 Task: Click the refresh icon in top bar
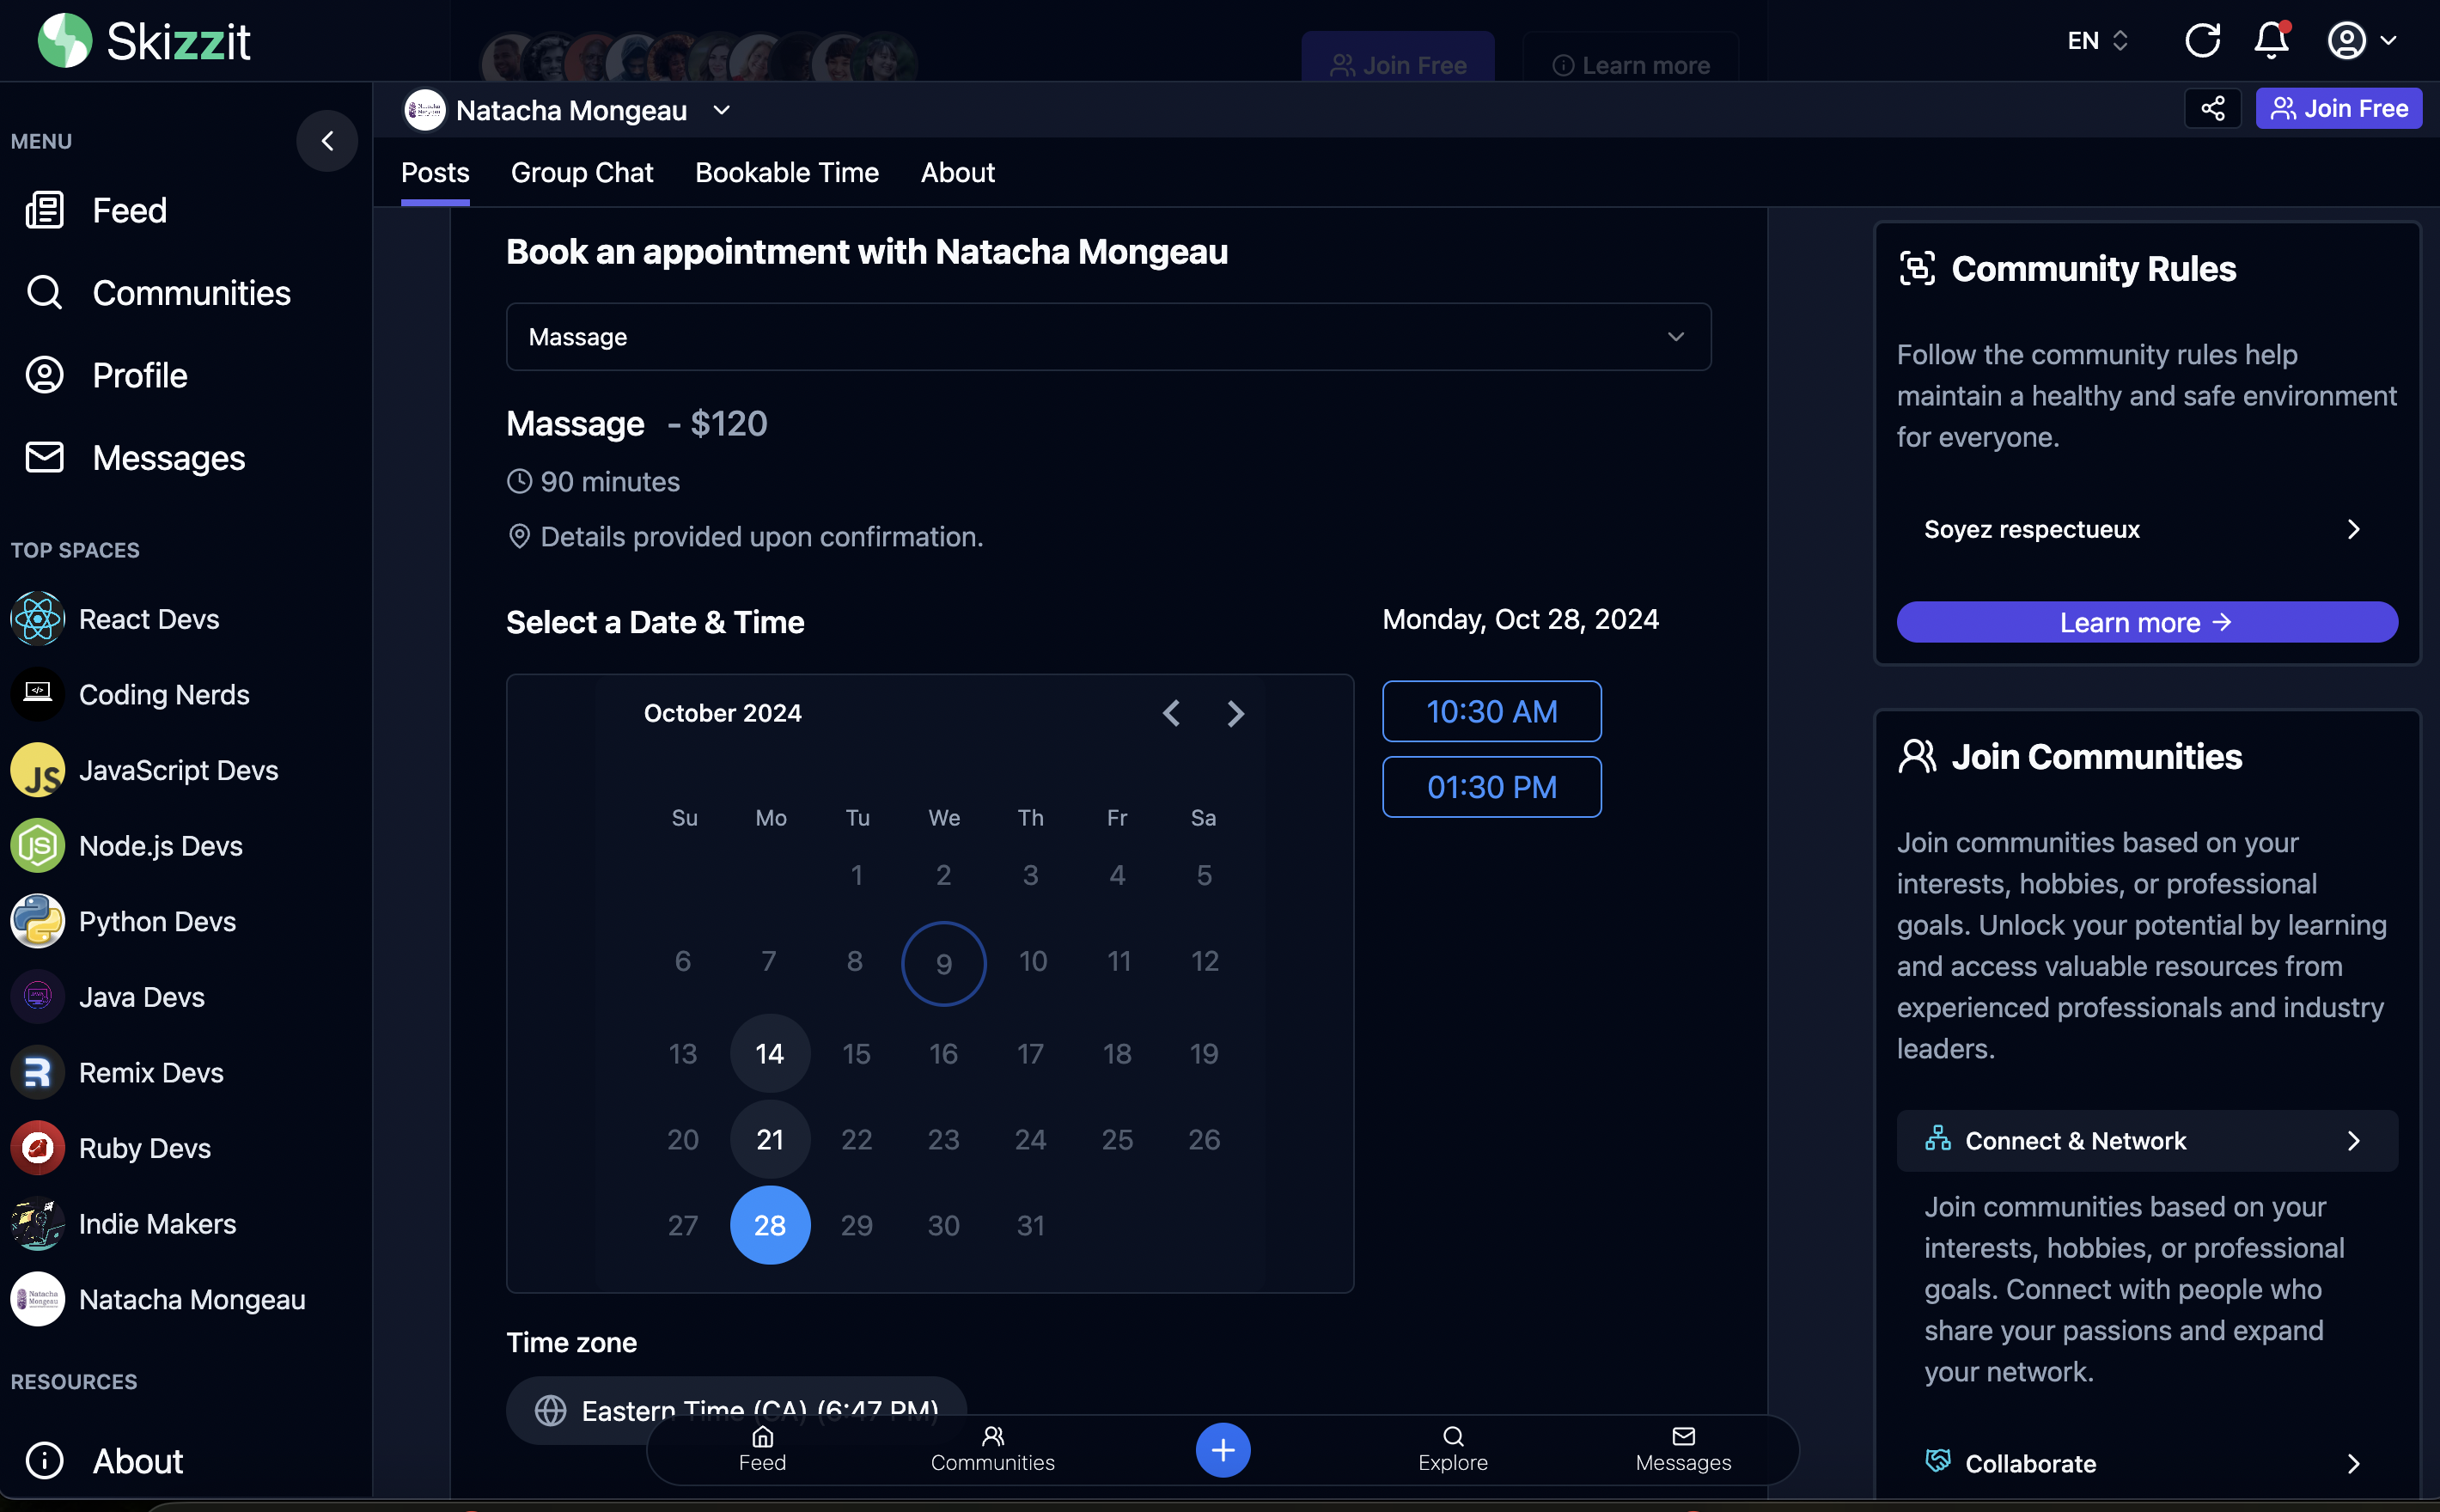[2201, 41]
